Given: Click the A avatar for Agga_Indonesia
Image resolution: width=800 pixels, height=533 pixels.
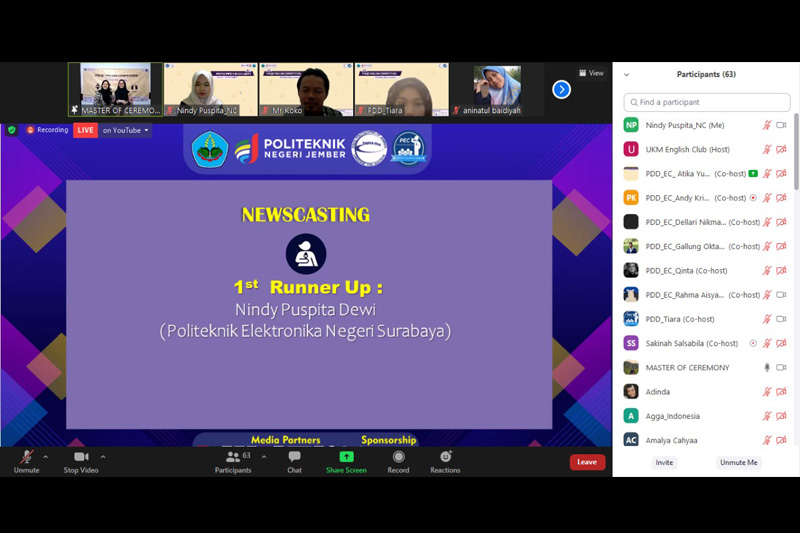Looking at the screenshot, I should pyautogui.click(x=631, y=416).
